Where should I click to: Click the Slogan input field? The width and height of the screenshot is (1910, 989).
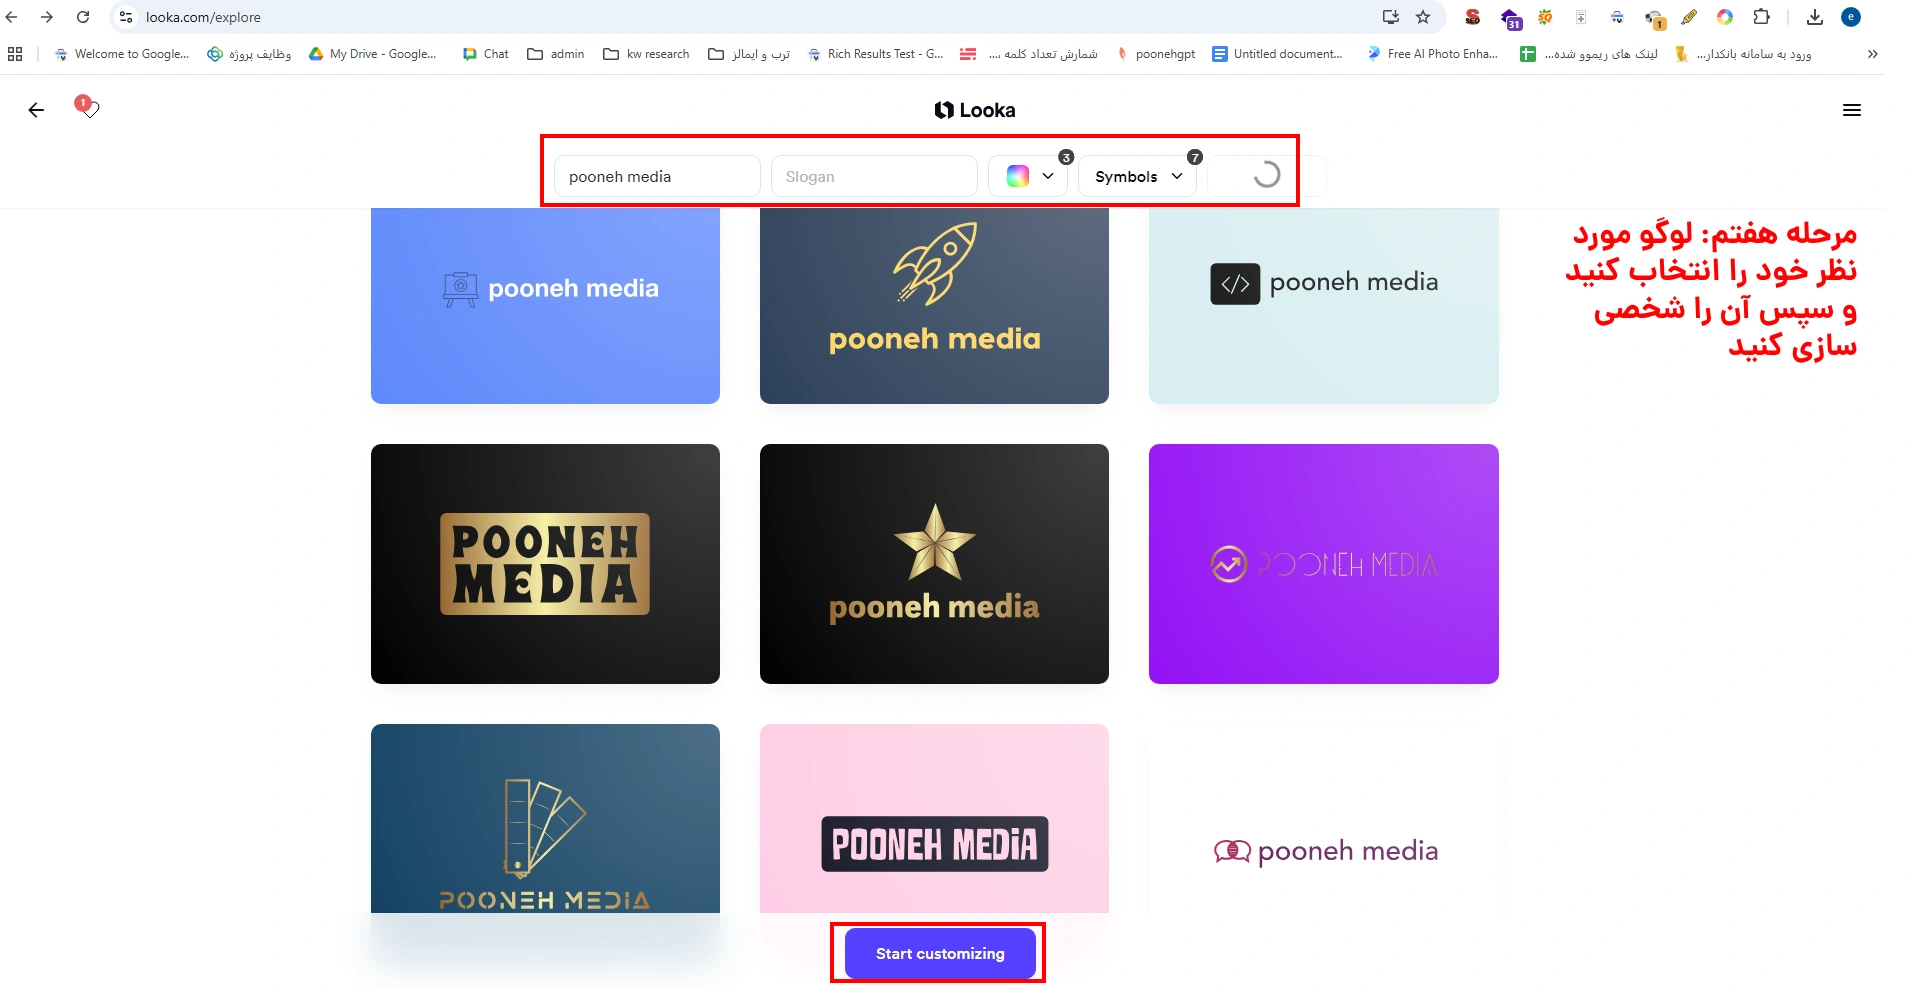point(873,177)
